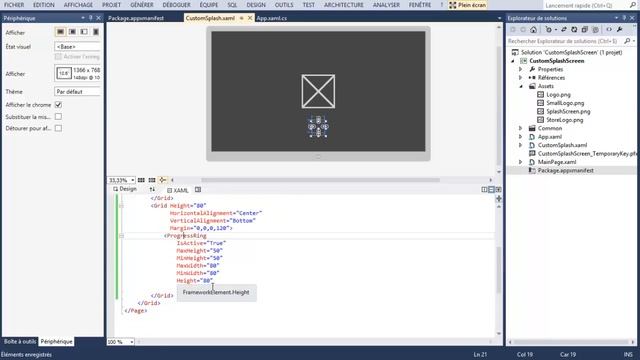Viewport: 640px width, 360px height.
Task: Click the designer horizontal scrollbar
Action: [x=320, y=180]
